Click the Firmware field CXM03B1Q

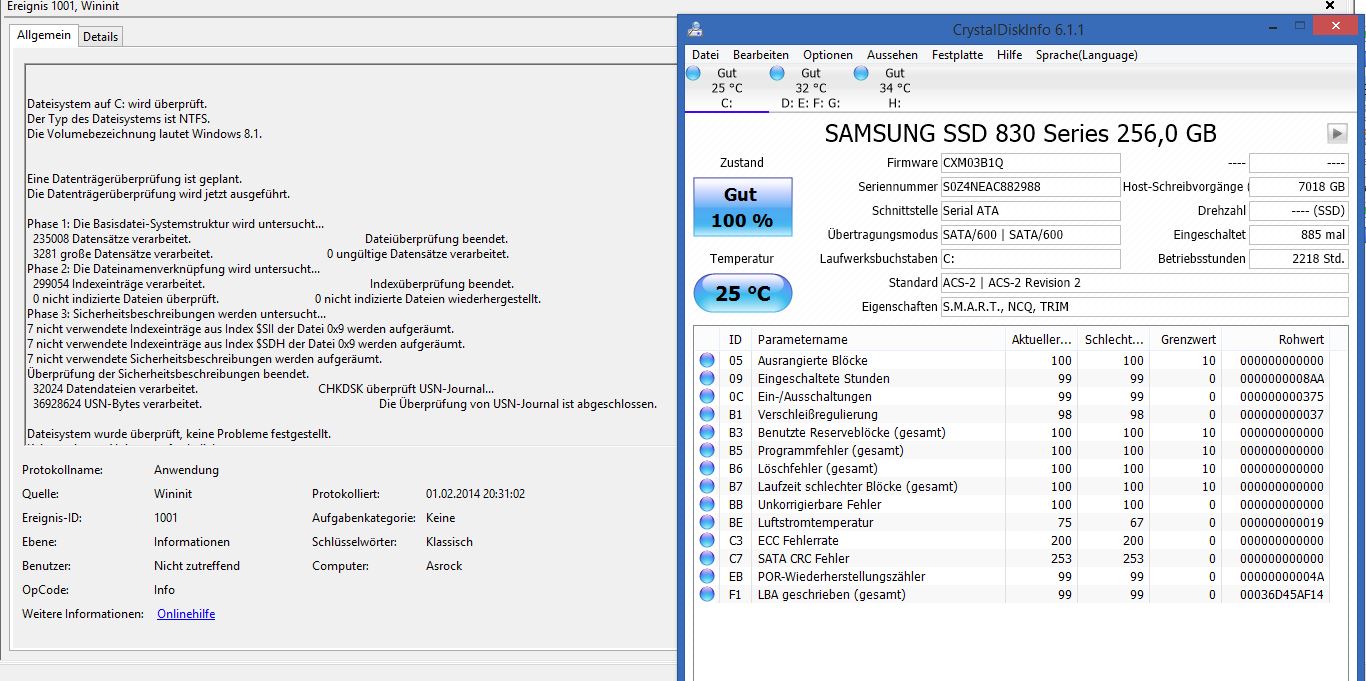(1030, 163)
